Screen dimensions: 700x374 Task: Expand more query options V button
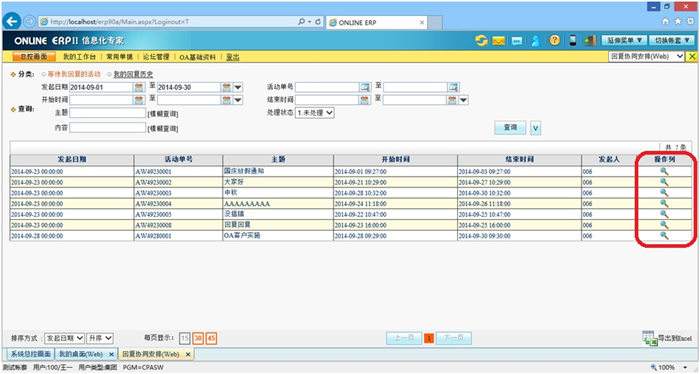(536, 129)
